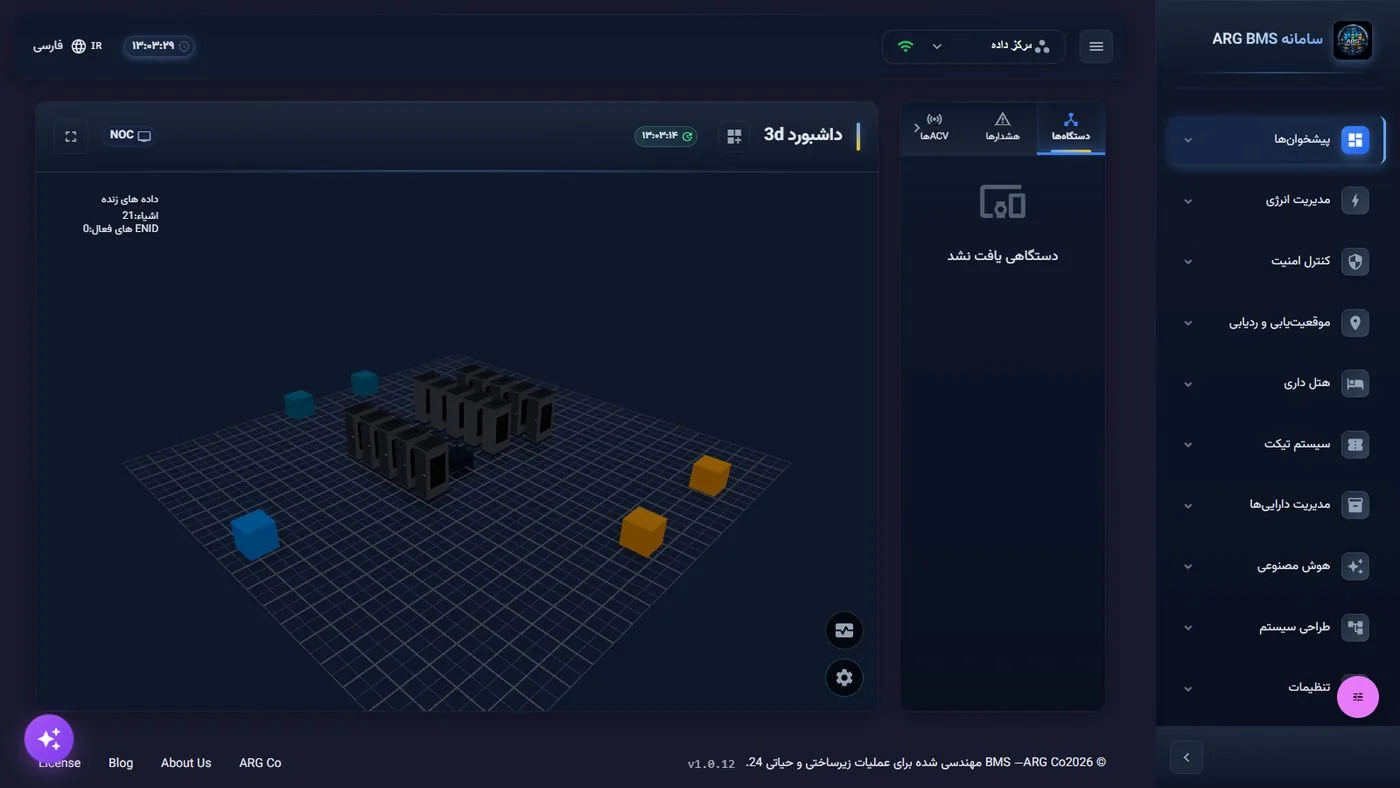This screenshot has height=788, width=1400.
Task: Expand the مدیریت انرژی menu chevron
Action: (x=1188, y=201)
